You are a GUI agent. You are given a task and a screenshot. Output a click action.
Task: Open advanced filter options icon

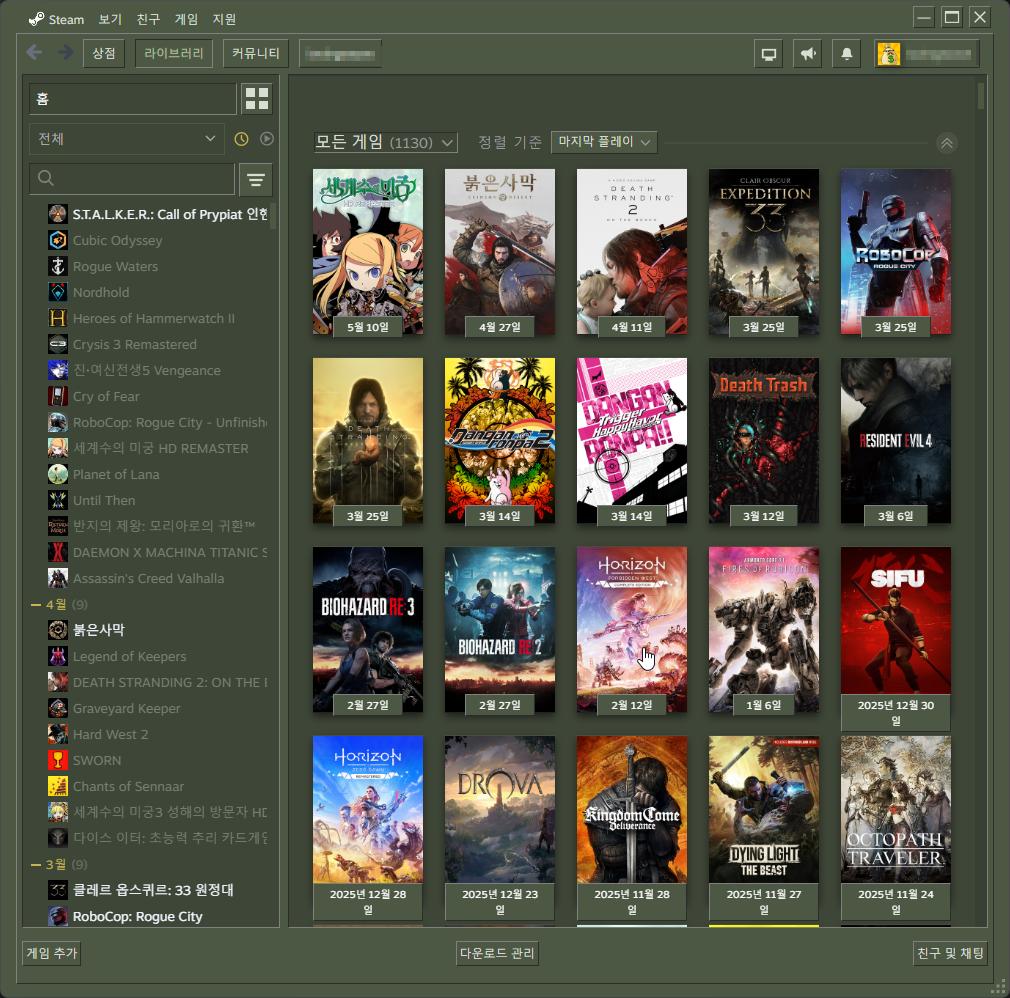point(256,179)
